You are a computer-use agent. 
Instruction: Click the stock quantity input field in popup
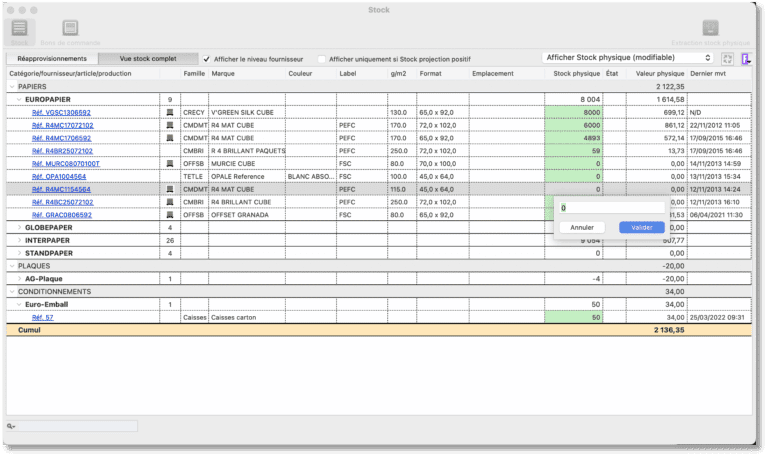click(x=612, y=208)
